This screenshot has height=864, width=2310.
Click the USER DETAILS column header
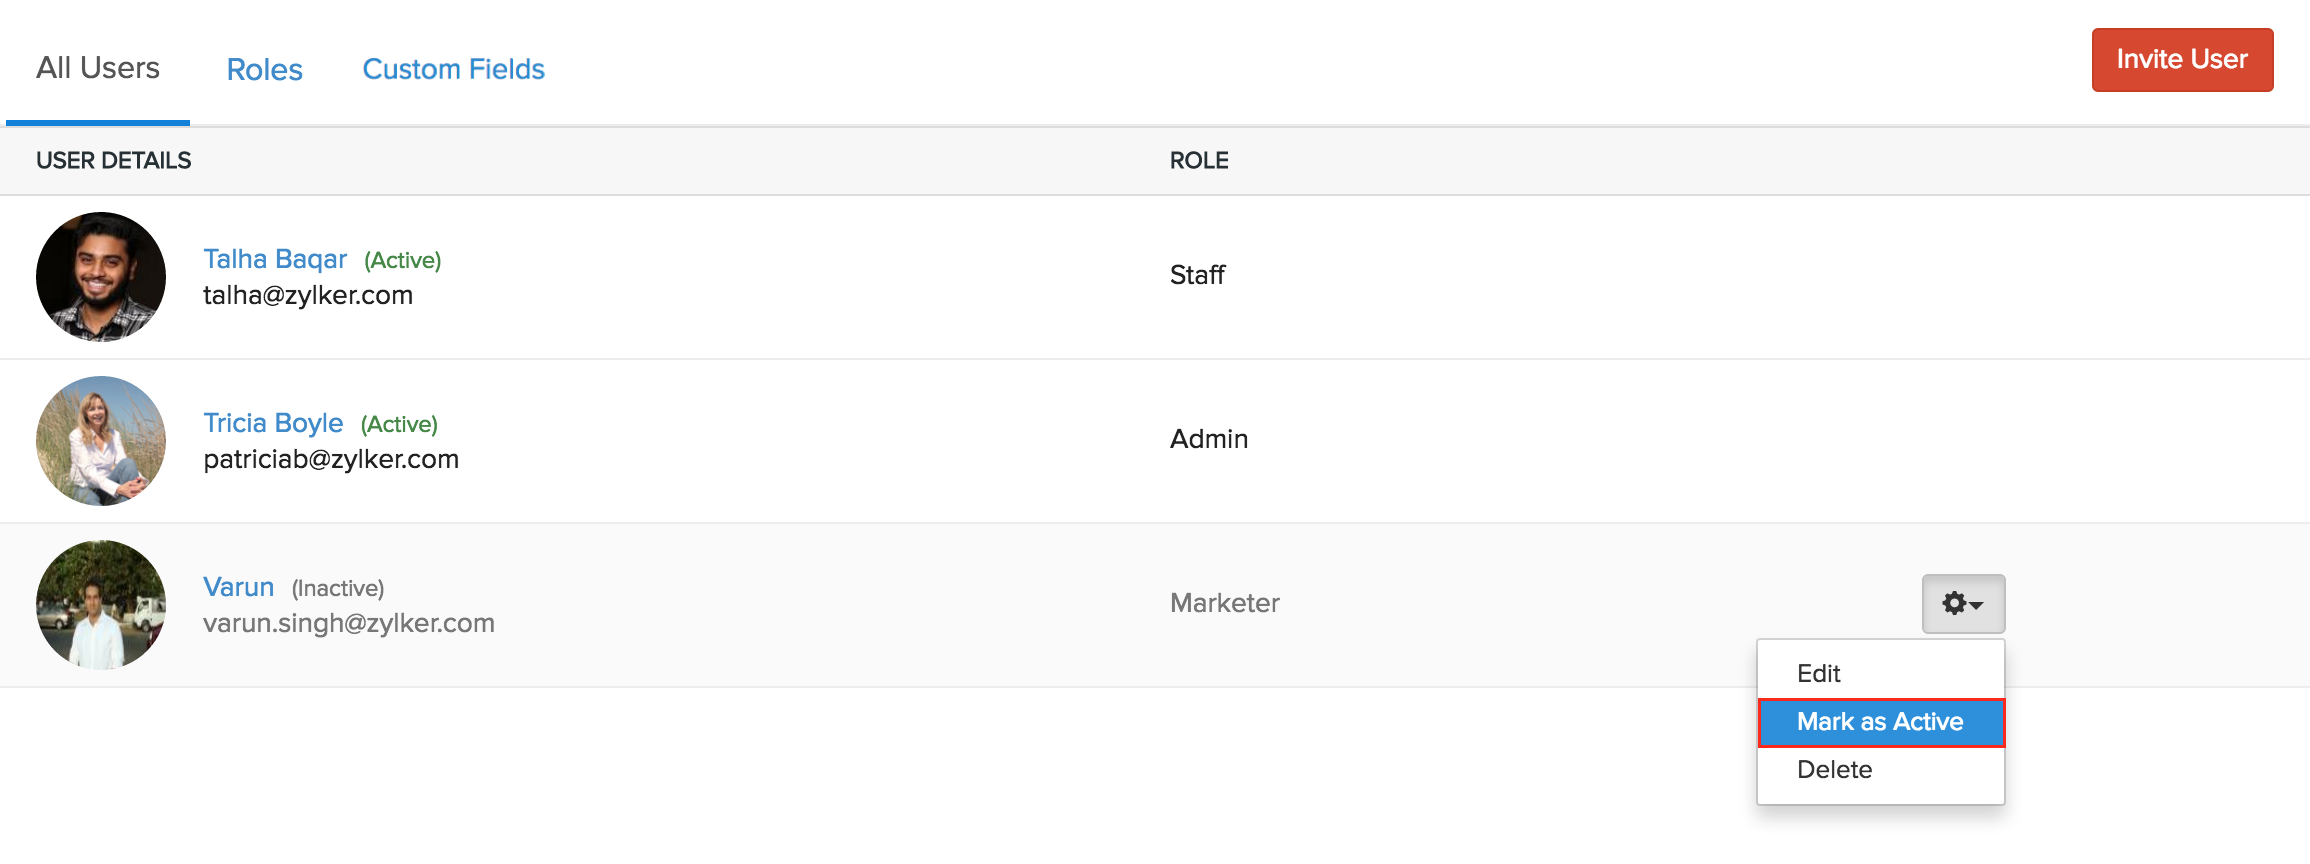click(113, 160)
